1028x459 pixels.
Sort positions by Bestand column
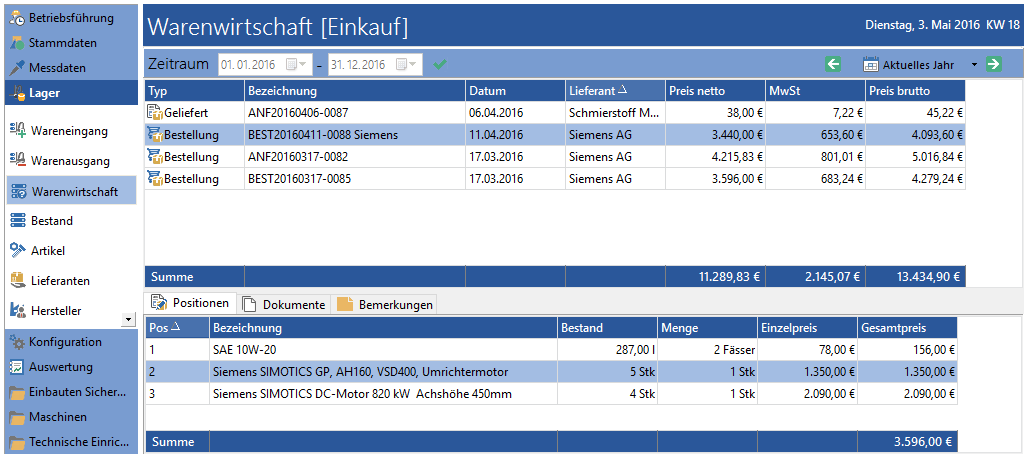(607, 328)
